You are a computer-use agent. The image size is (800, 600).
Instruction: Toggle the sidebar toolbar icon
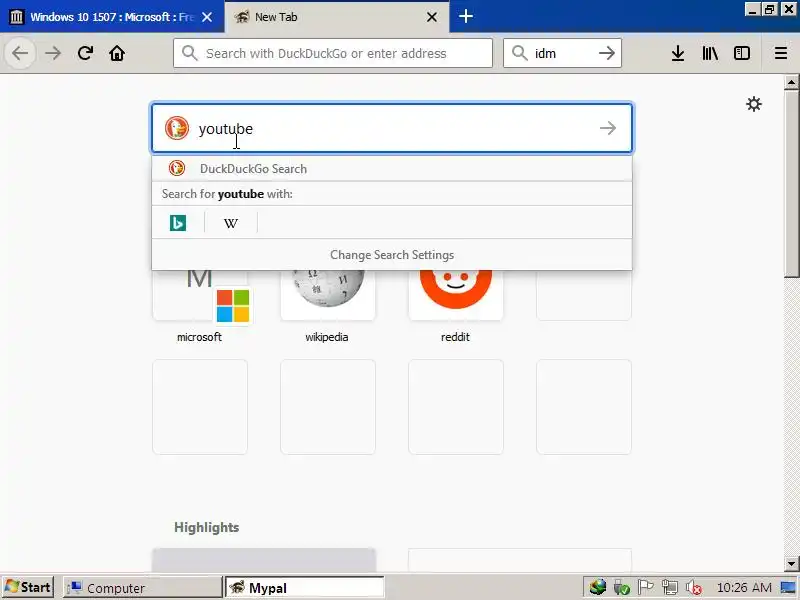742,53
